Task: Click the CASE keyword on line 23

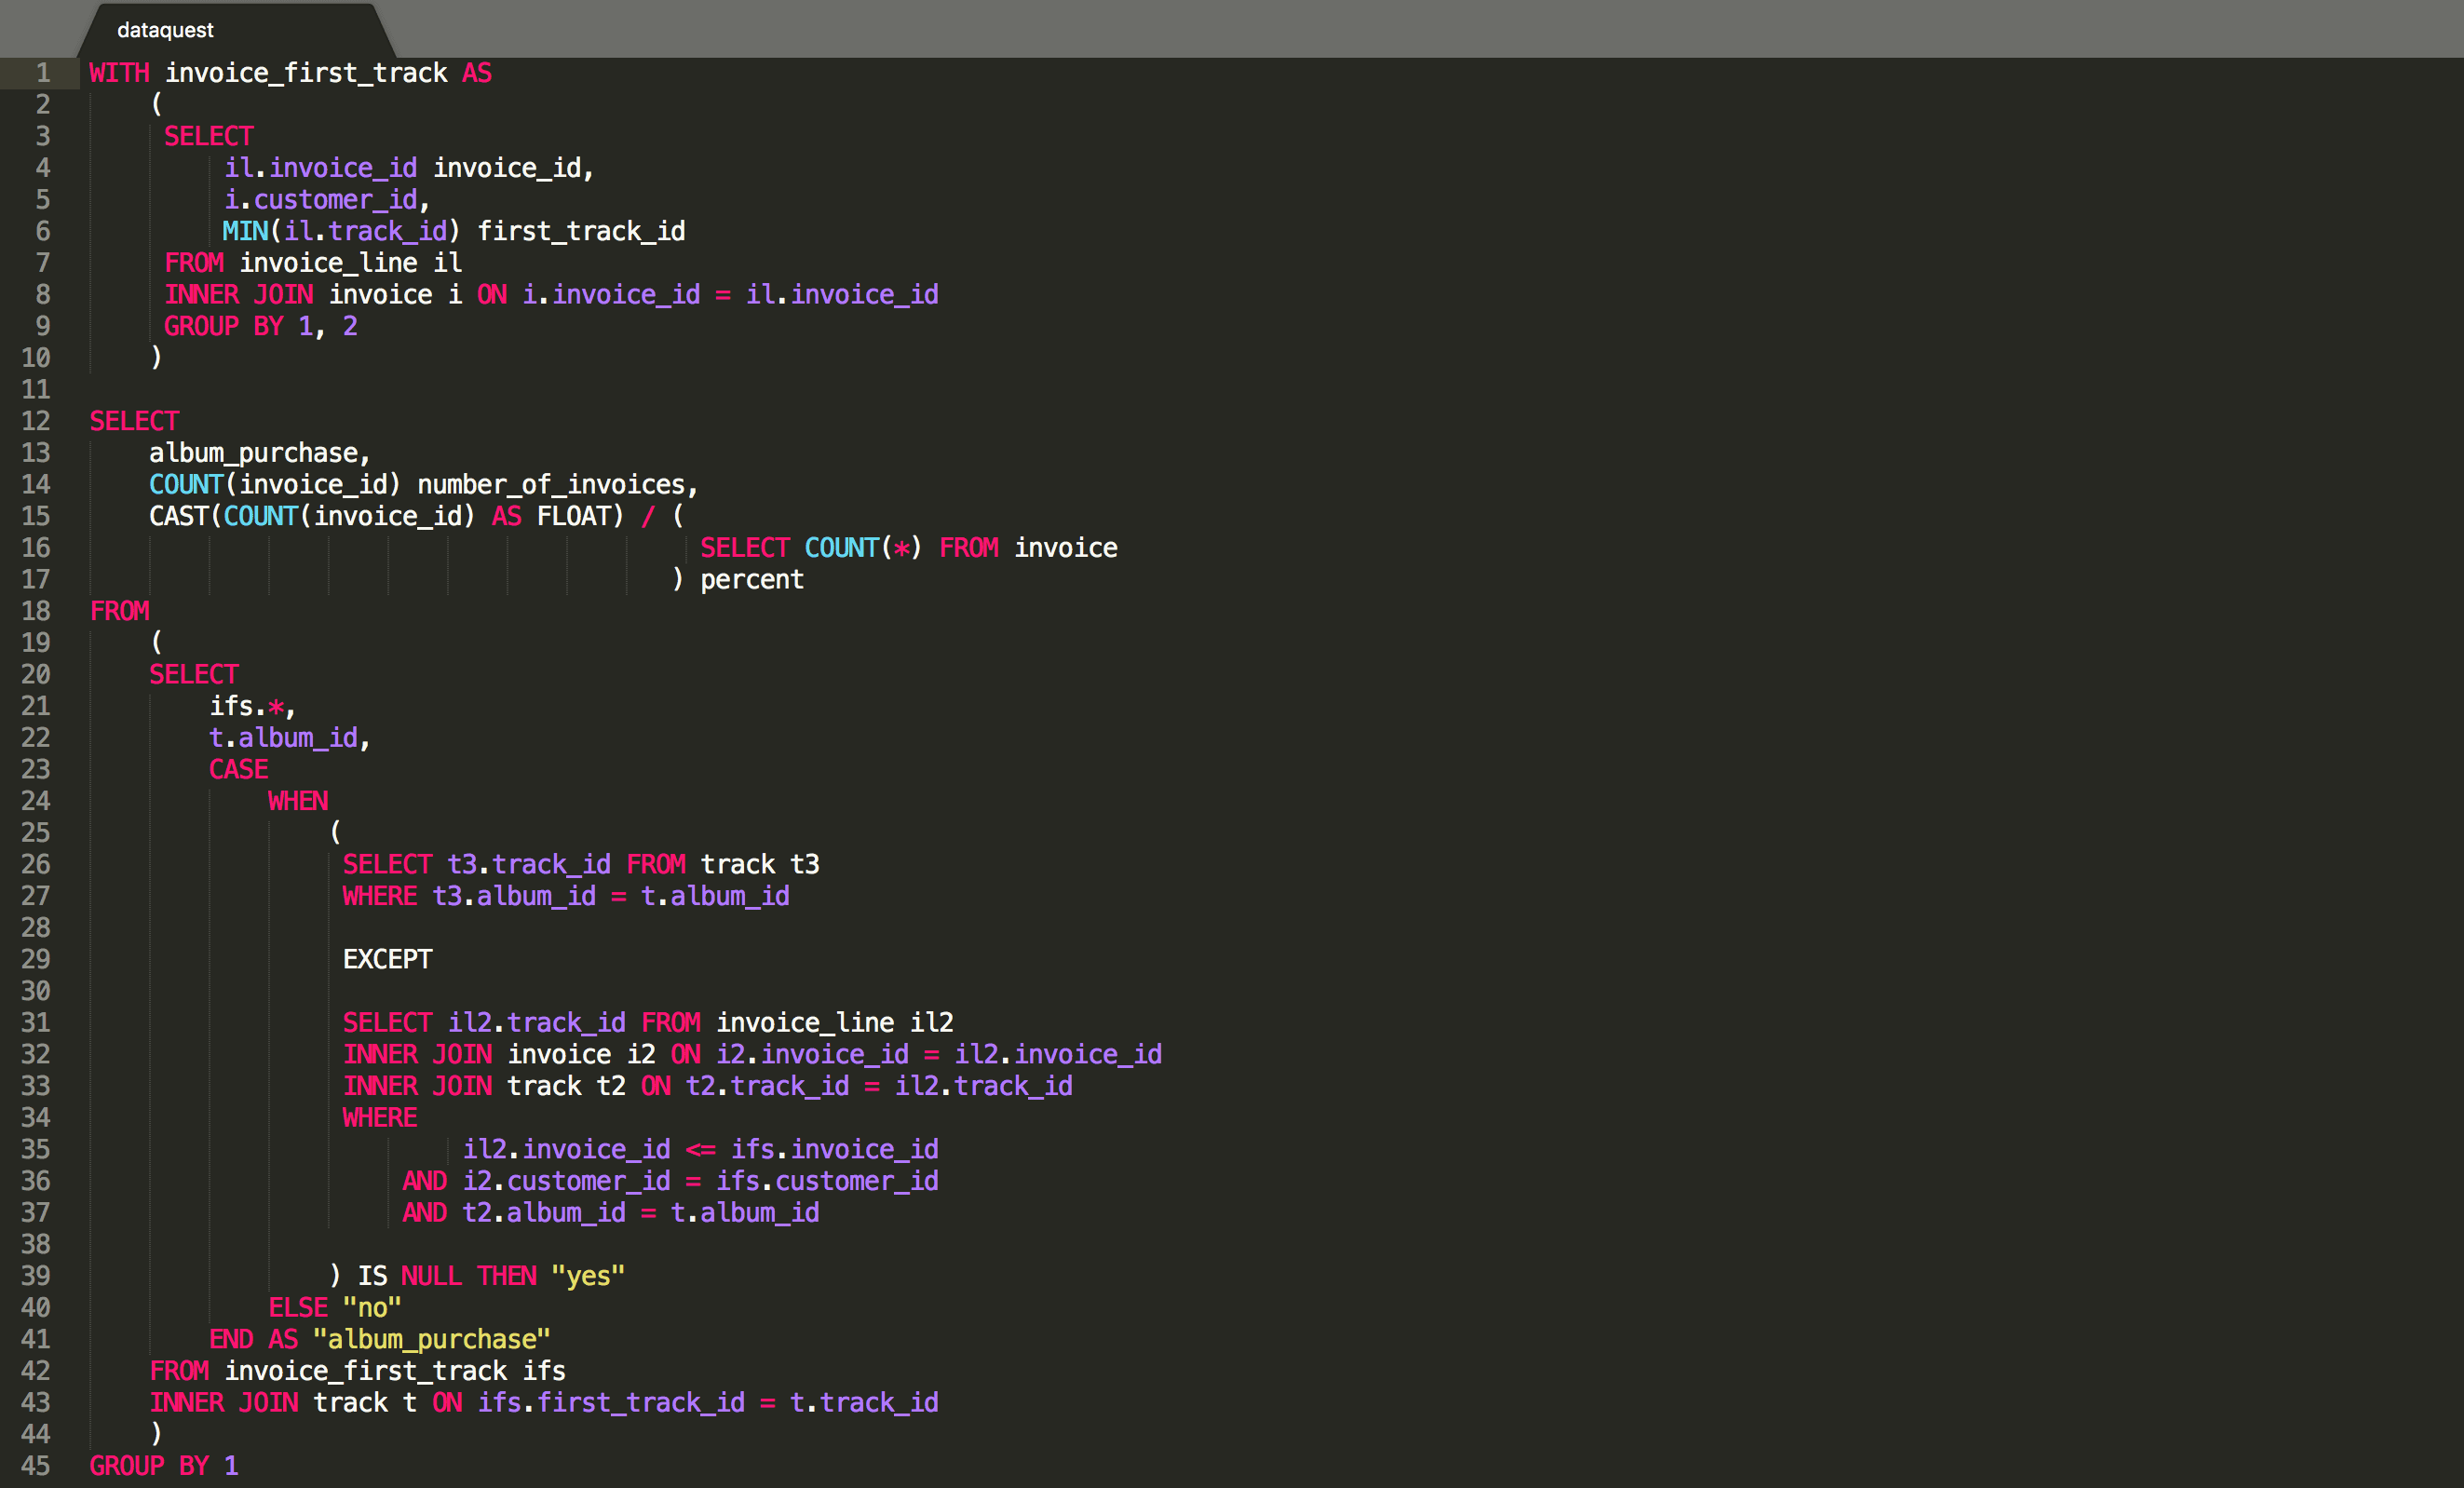Action: [x=238, y=770]
